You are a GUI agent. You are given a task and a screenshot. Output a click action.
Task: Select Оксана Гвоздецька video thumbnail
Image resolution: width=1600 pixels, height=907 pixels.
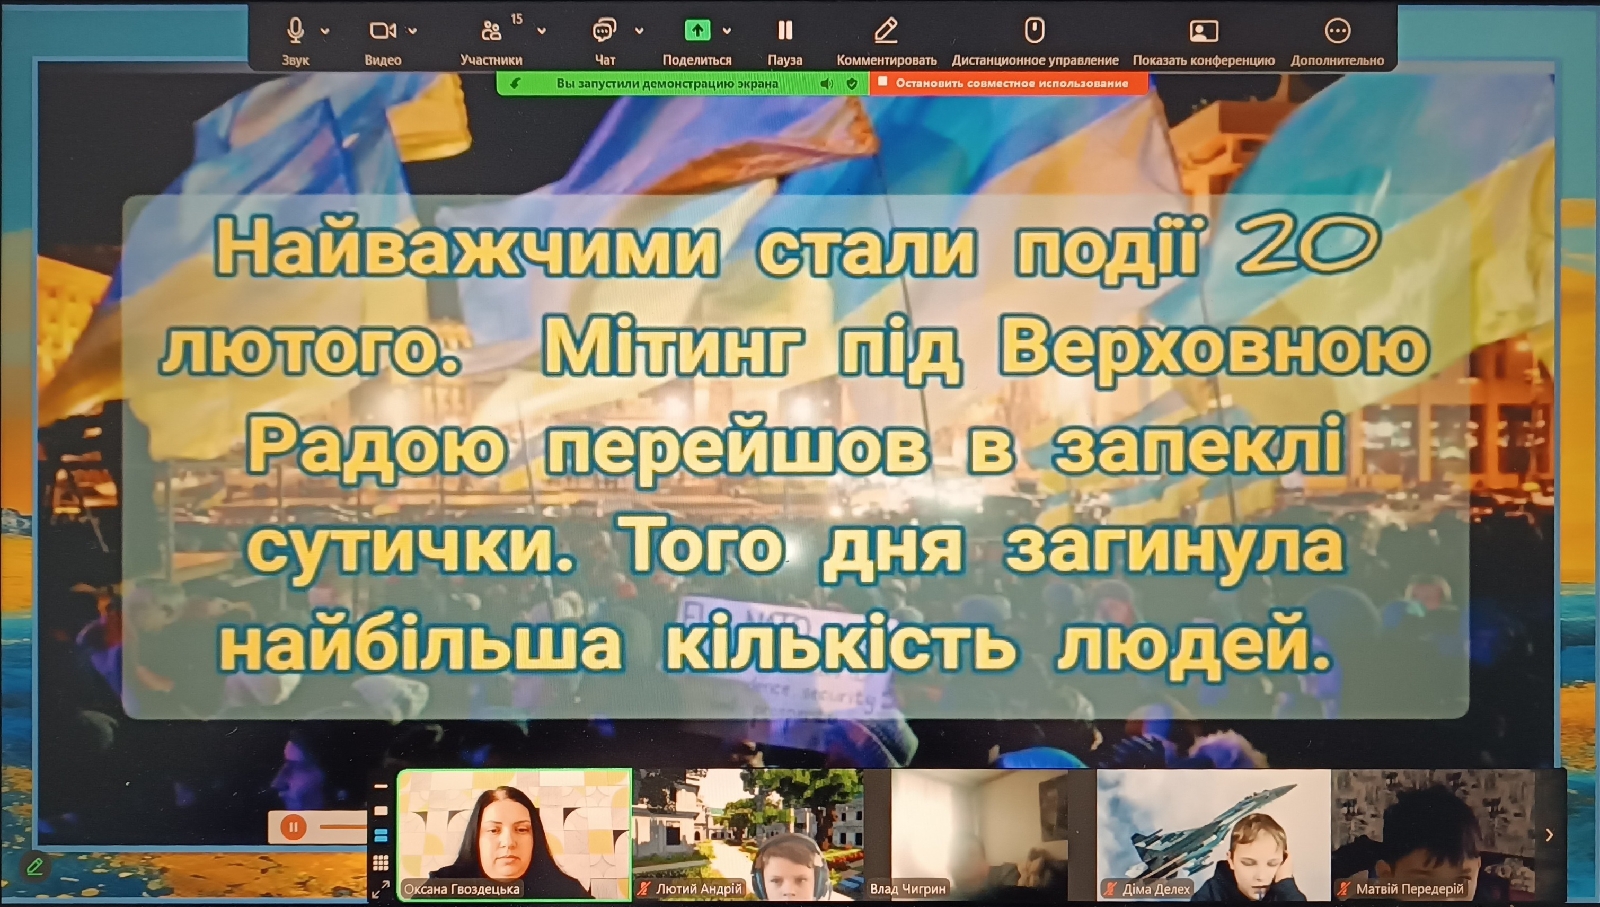click(515, 835)
